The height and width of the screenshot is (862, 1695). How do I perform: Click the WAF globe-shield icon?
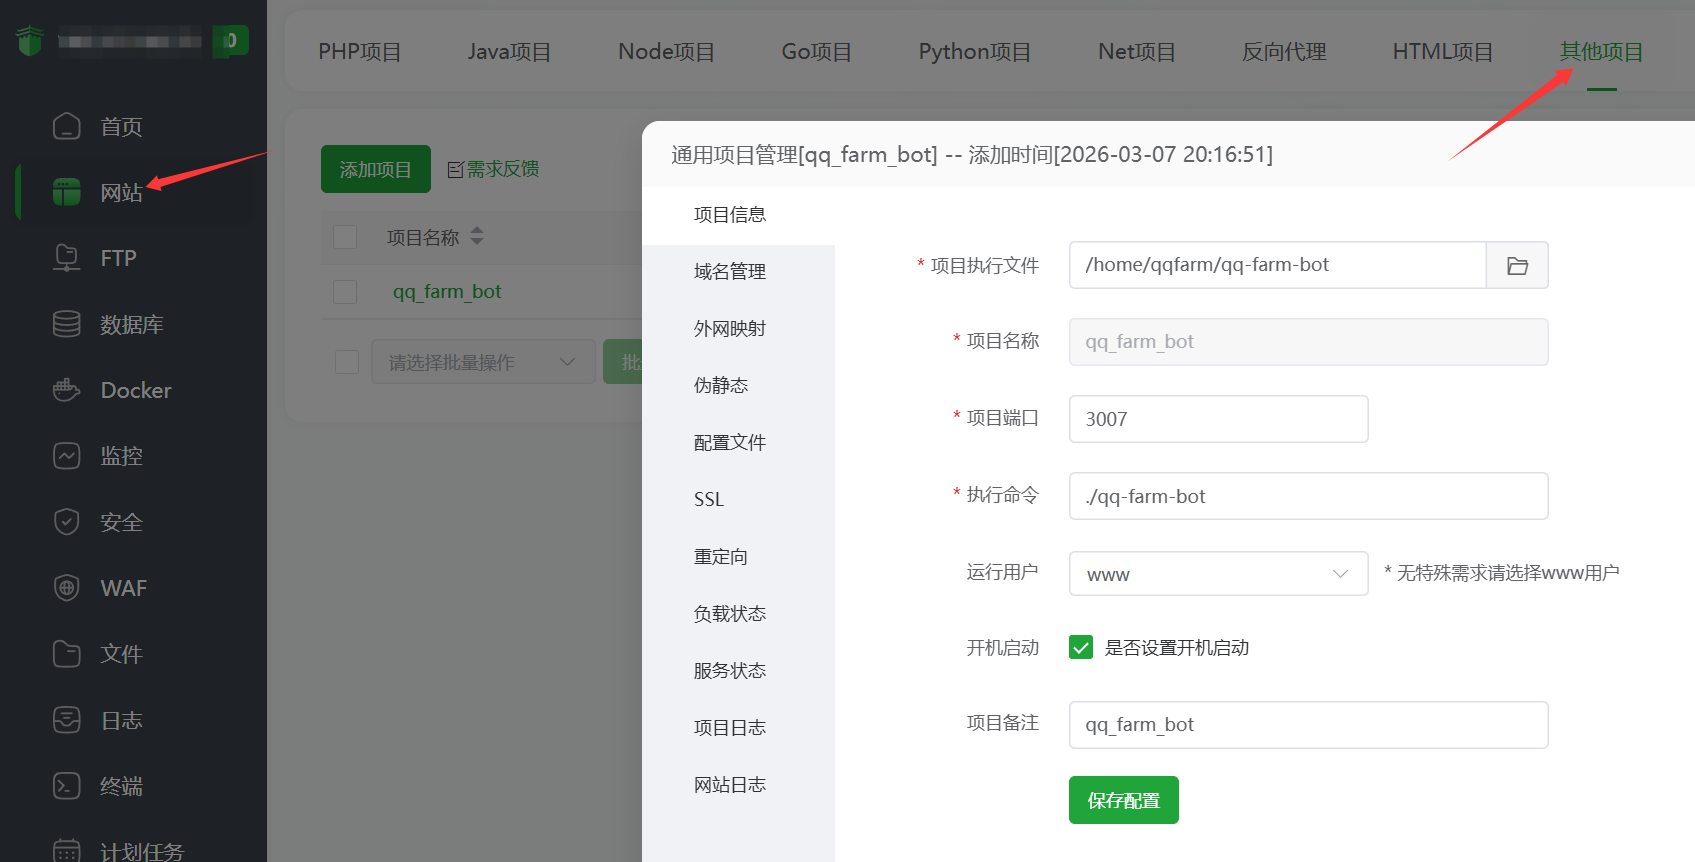coord(66,588)
